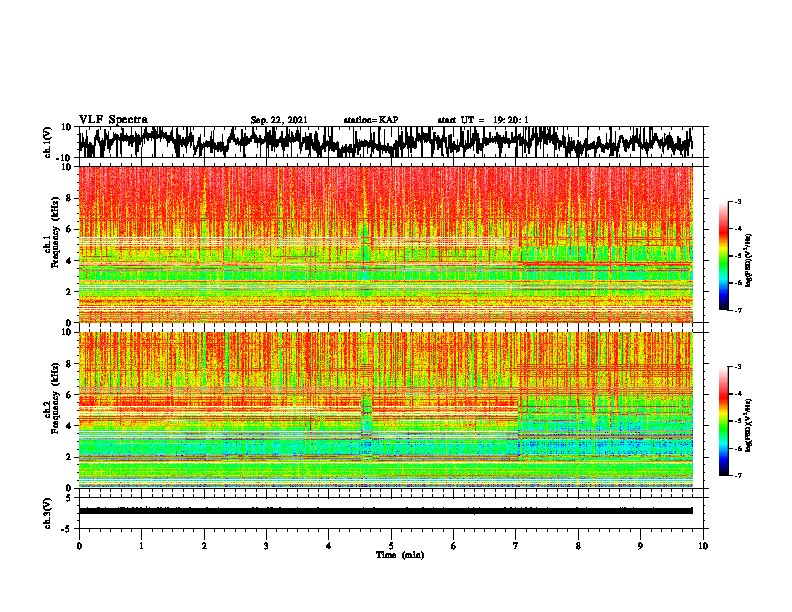The image size is (792, 612).
Task: Click inside the ch.1 spectrogram panel
Action: (385, 244)
